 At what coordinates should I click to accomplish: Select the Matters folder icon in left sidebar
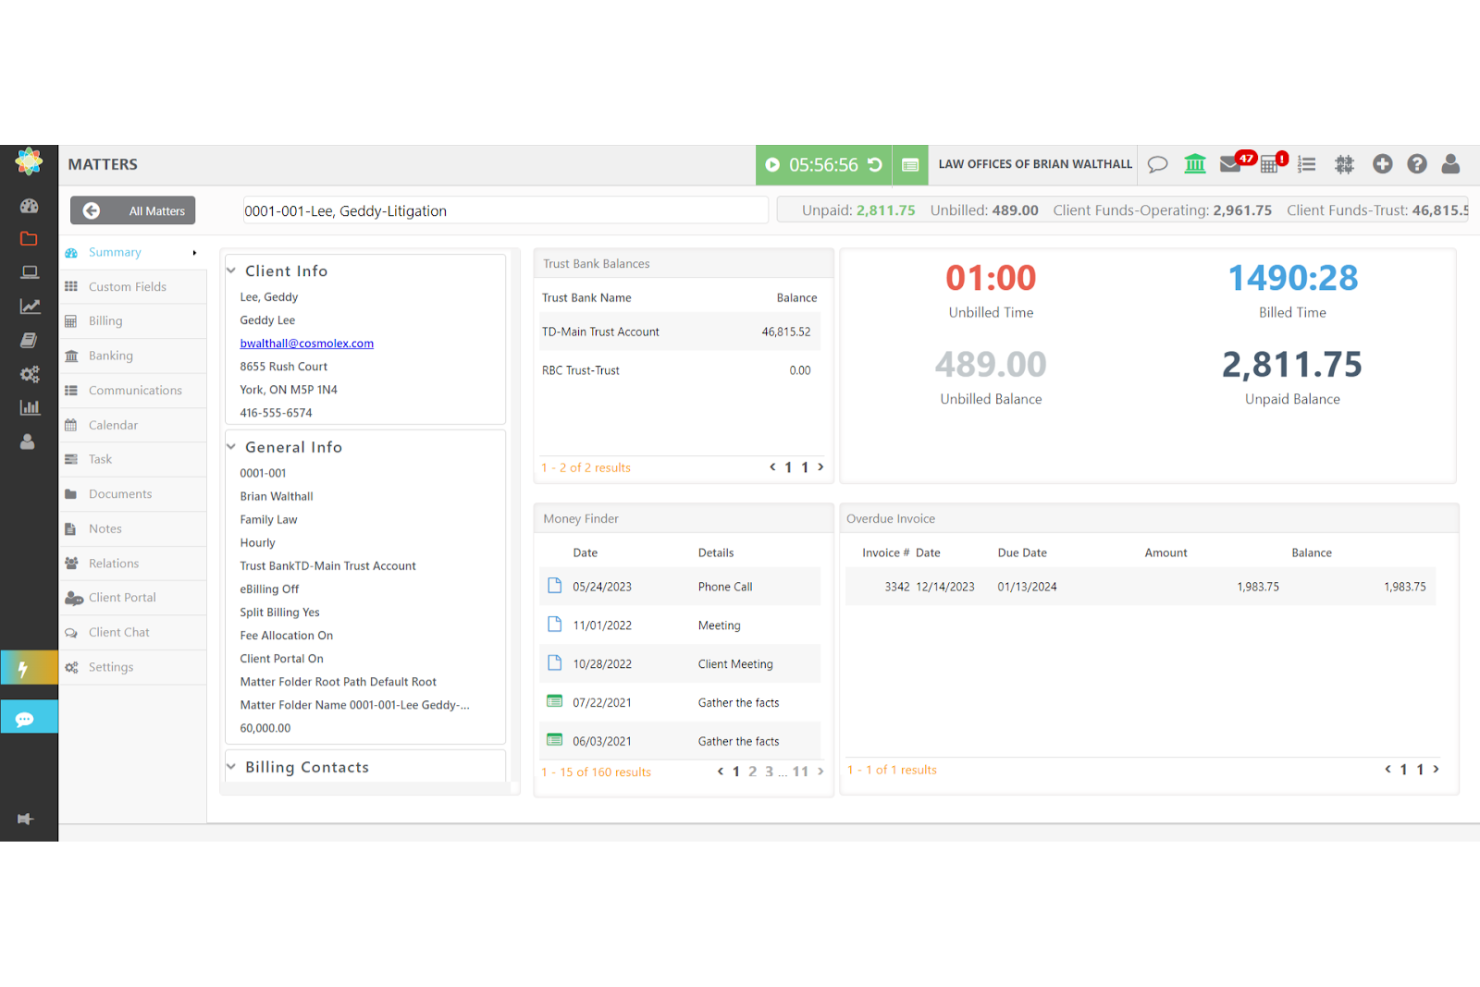29,238
